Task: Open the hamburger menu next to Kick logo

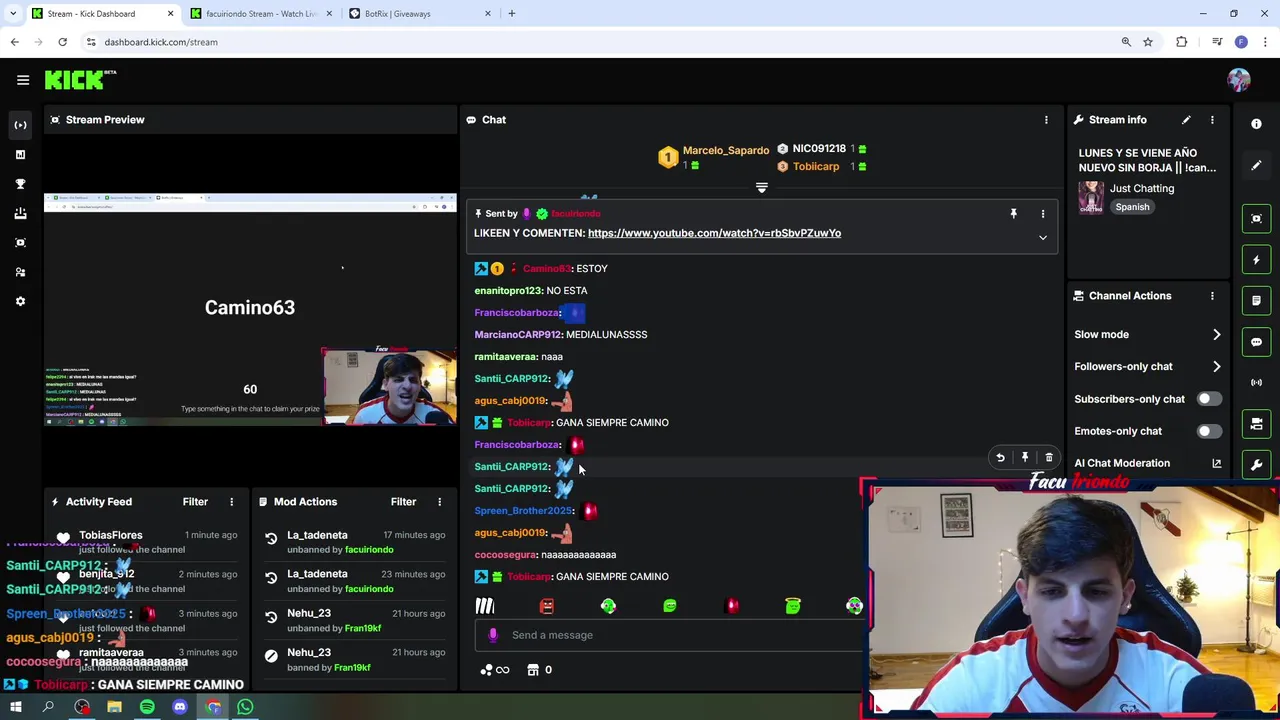Action: [x=23, y=80]
